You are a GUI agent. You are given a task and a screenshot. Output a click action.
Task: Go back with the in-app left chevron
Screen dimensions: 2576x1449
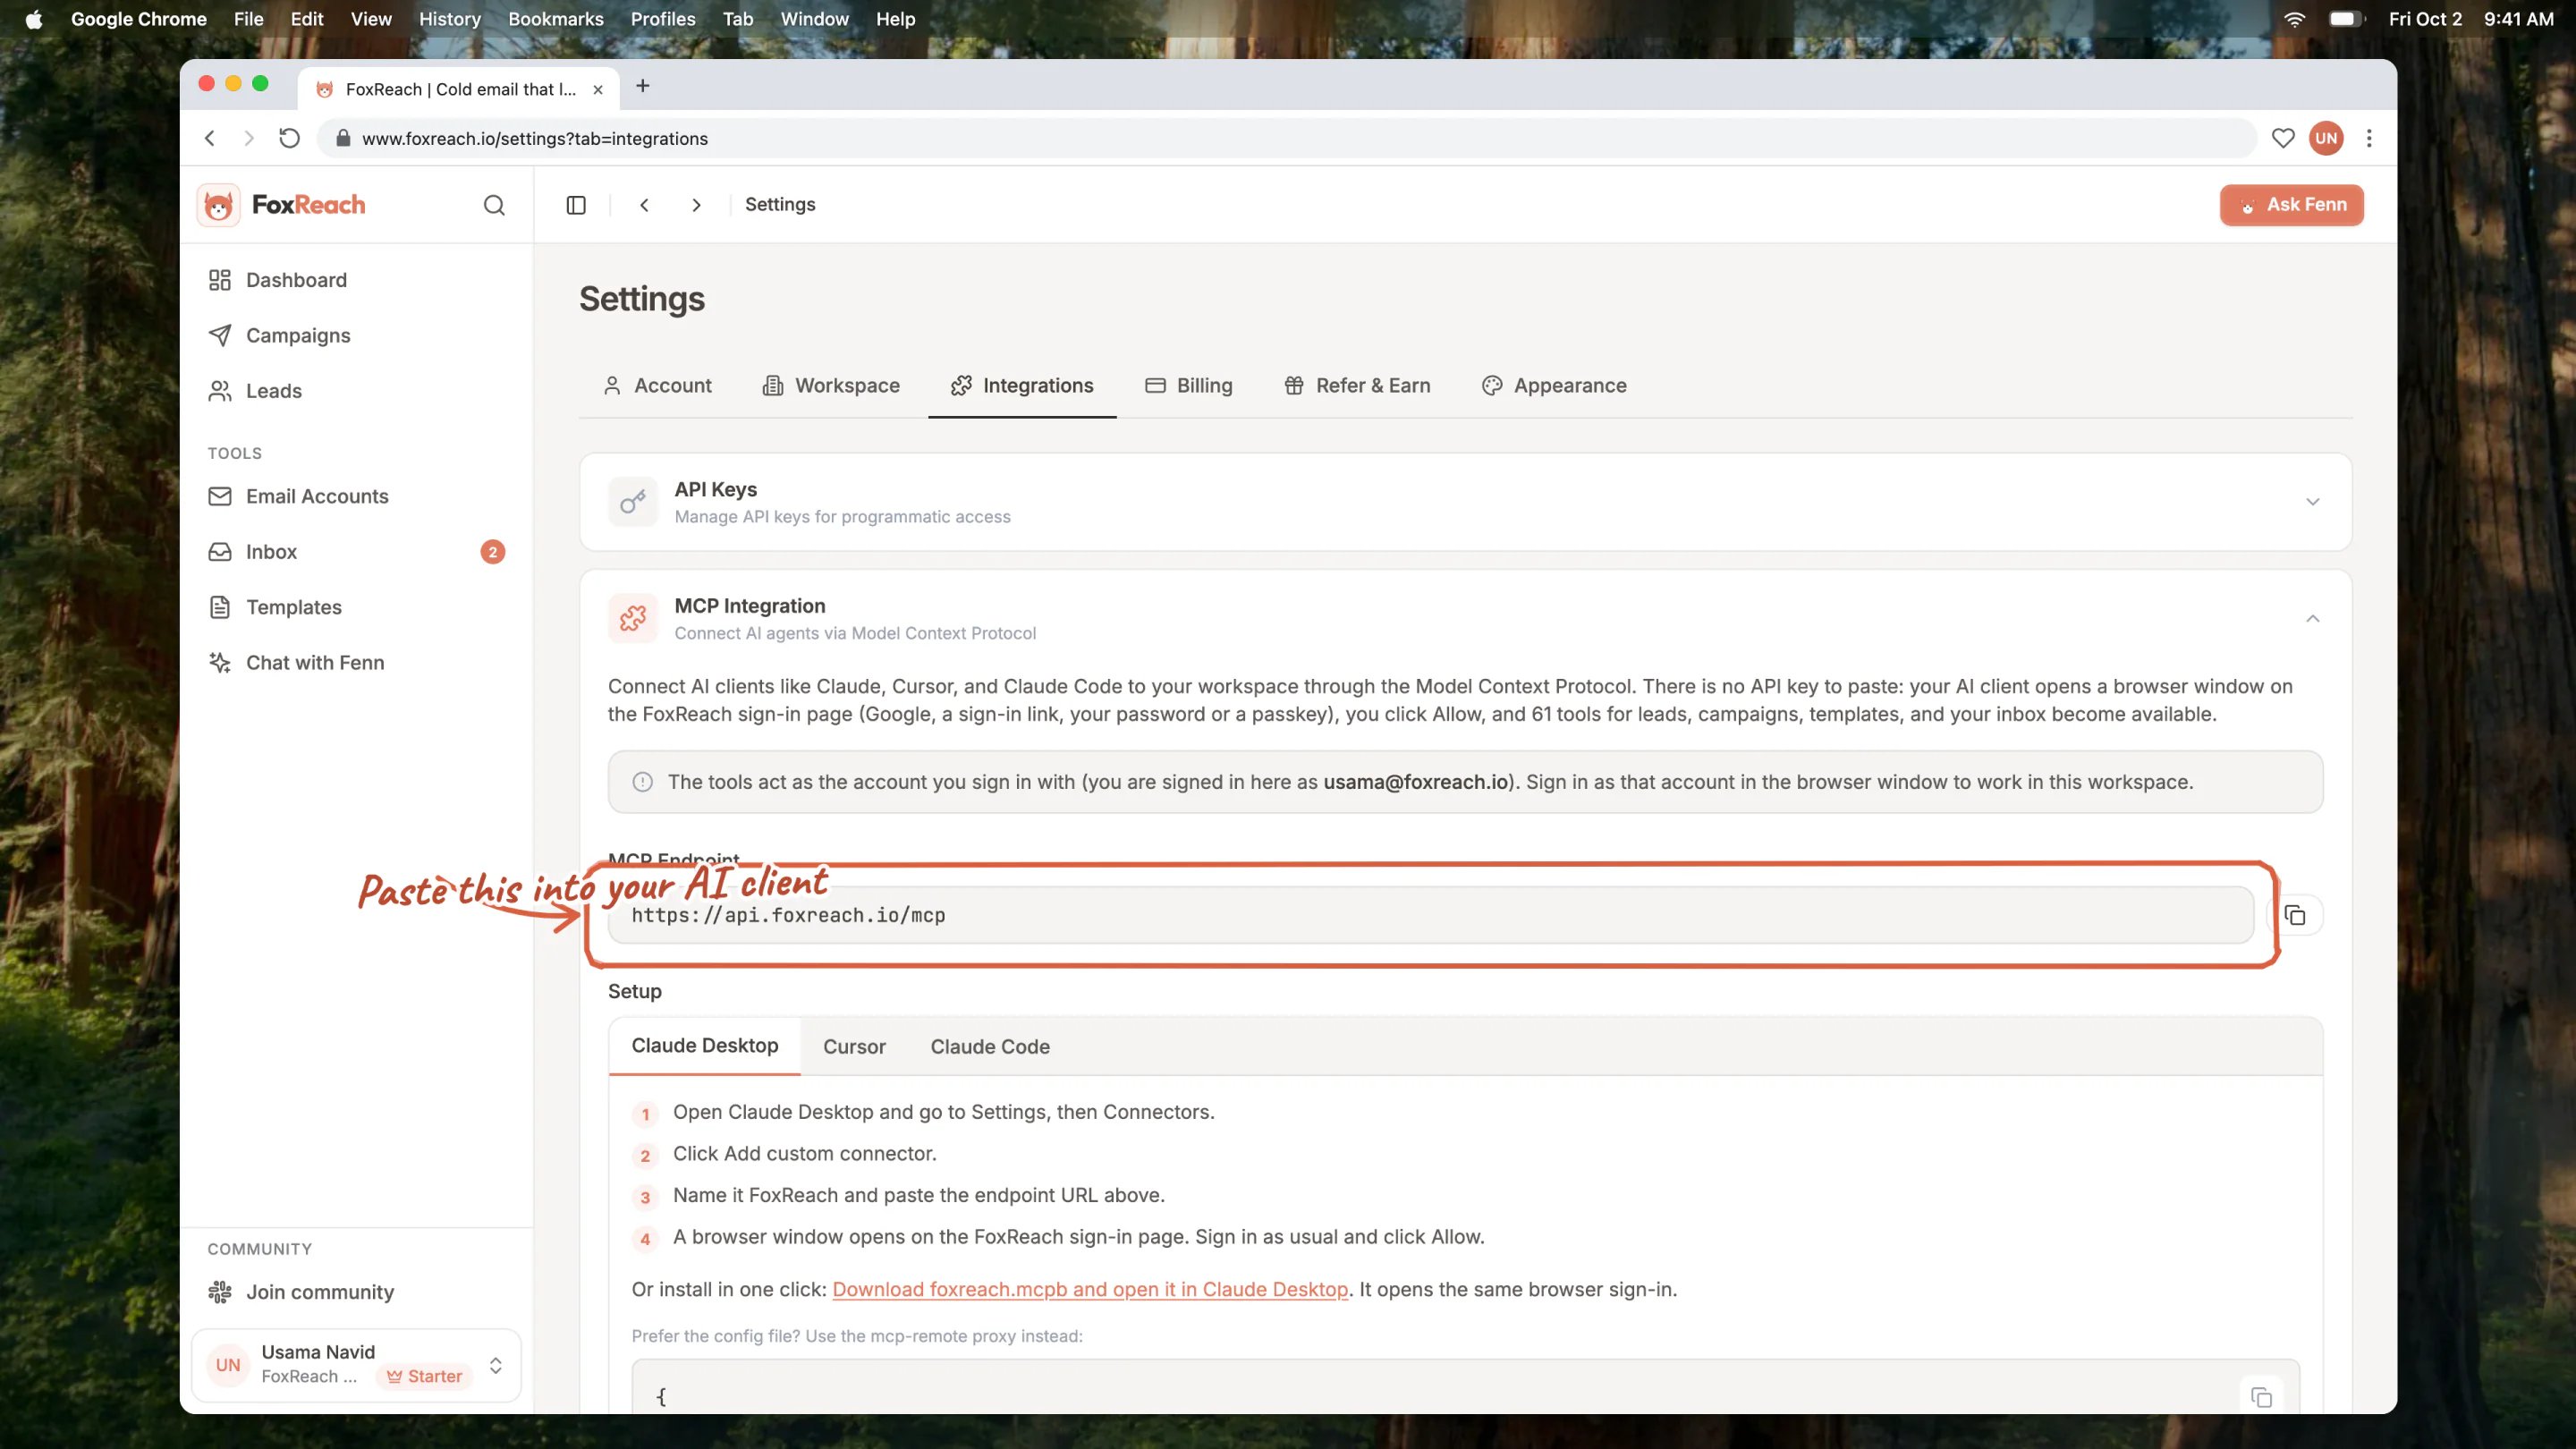point(644,205)
